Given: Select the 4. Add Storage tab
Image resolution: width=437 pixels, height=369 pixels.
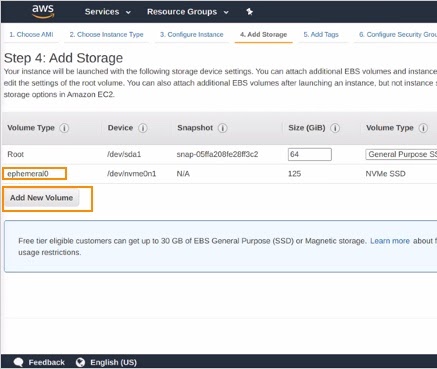Looking at the screenshot, I should coord(263,35).
